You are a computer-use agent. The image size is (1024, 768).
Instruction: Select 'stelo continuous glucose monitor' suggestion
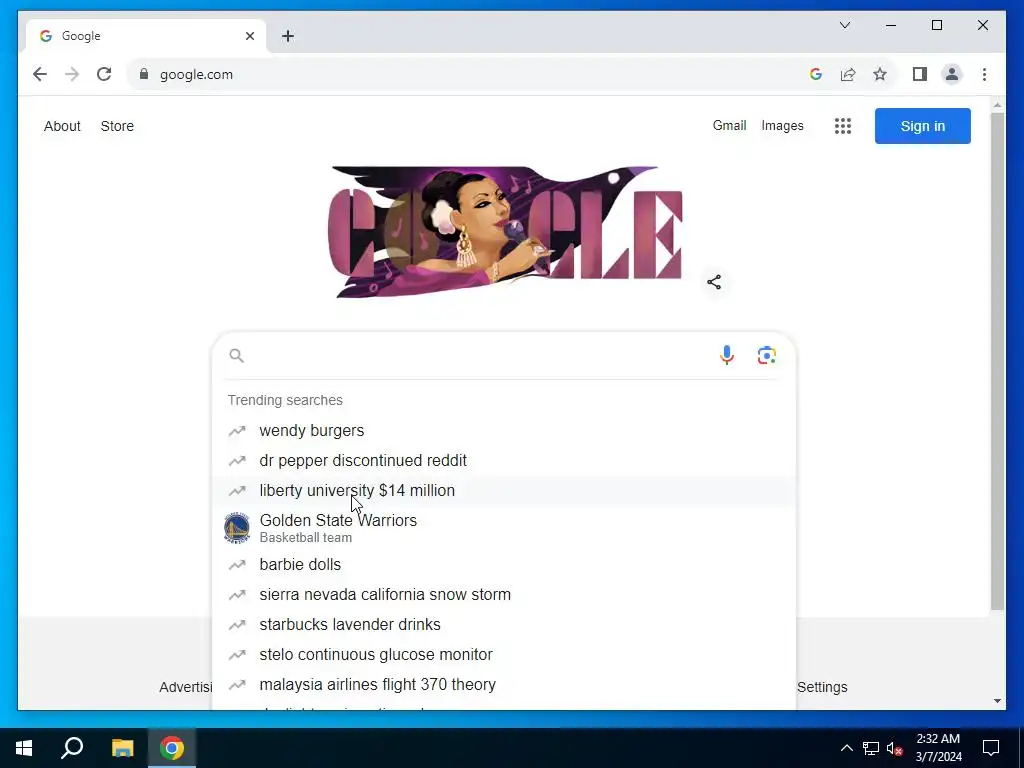pyautogui.click(x=504, y=654)
